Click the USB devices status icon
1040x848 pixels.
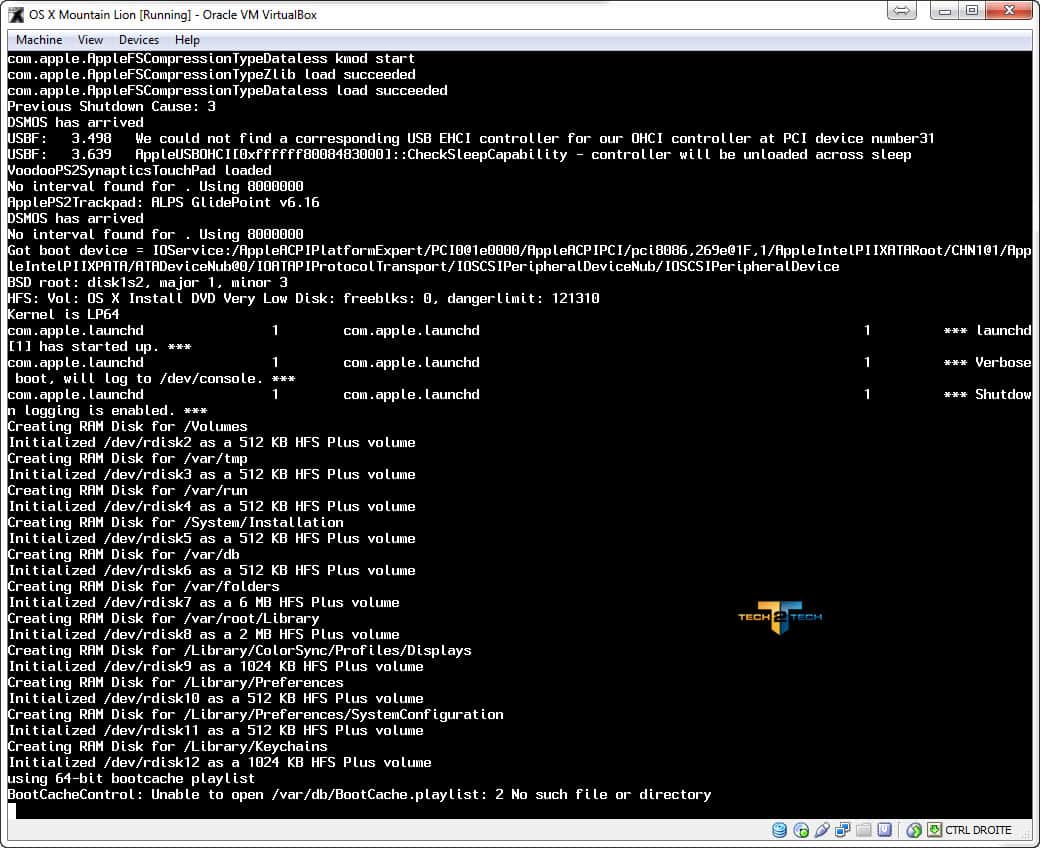coord(822,829)
